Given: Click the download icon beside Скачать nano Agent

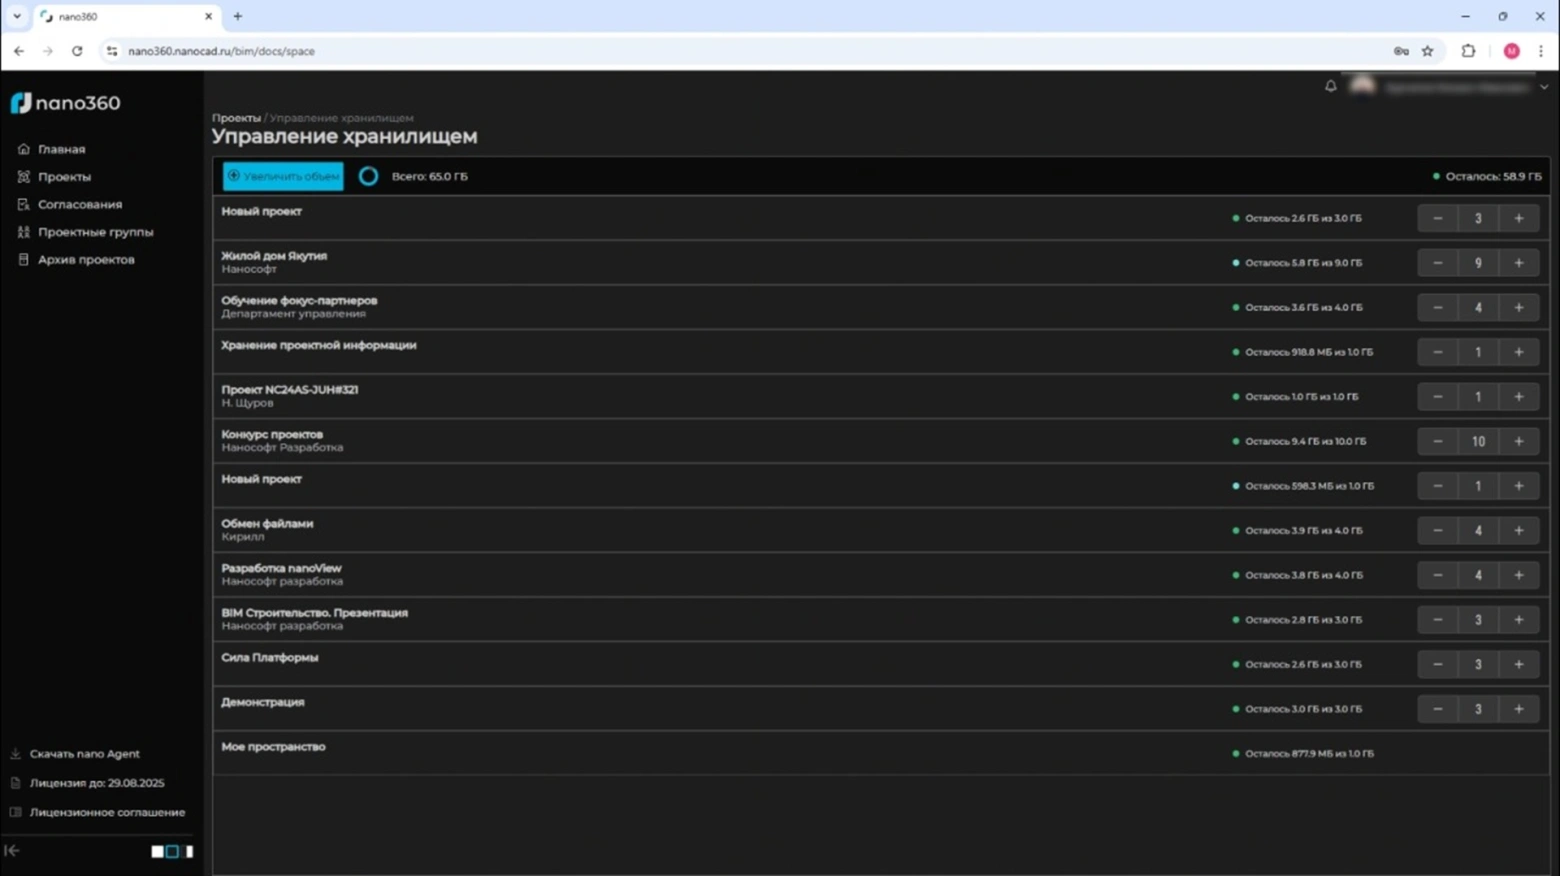Looking at the screenshot, I should pos(15,754).
